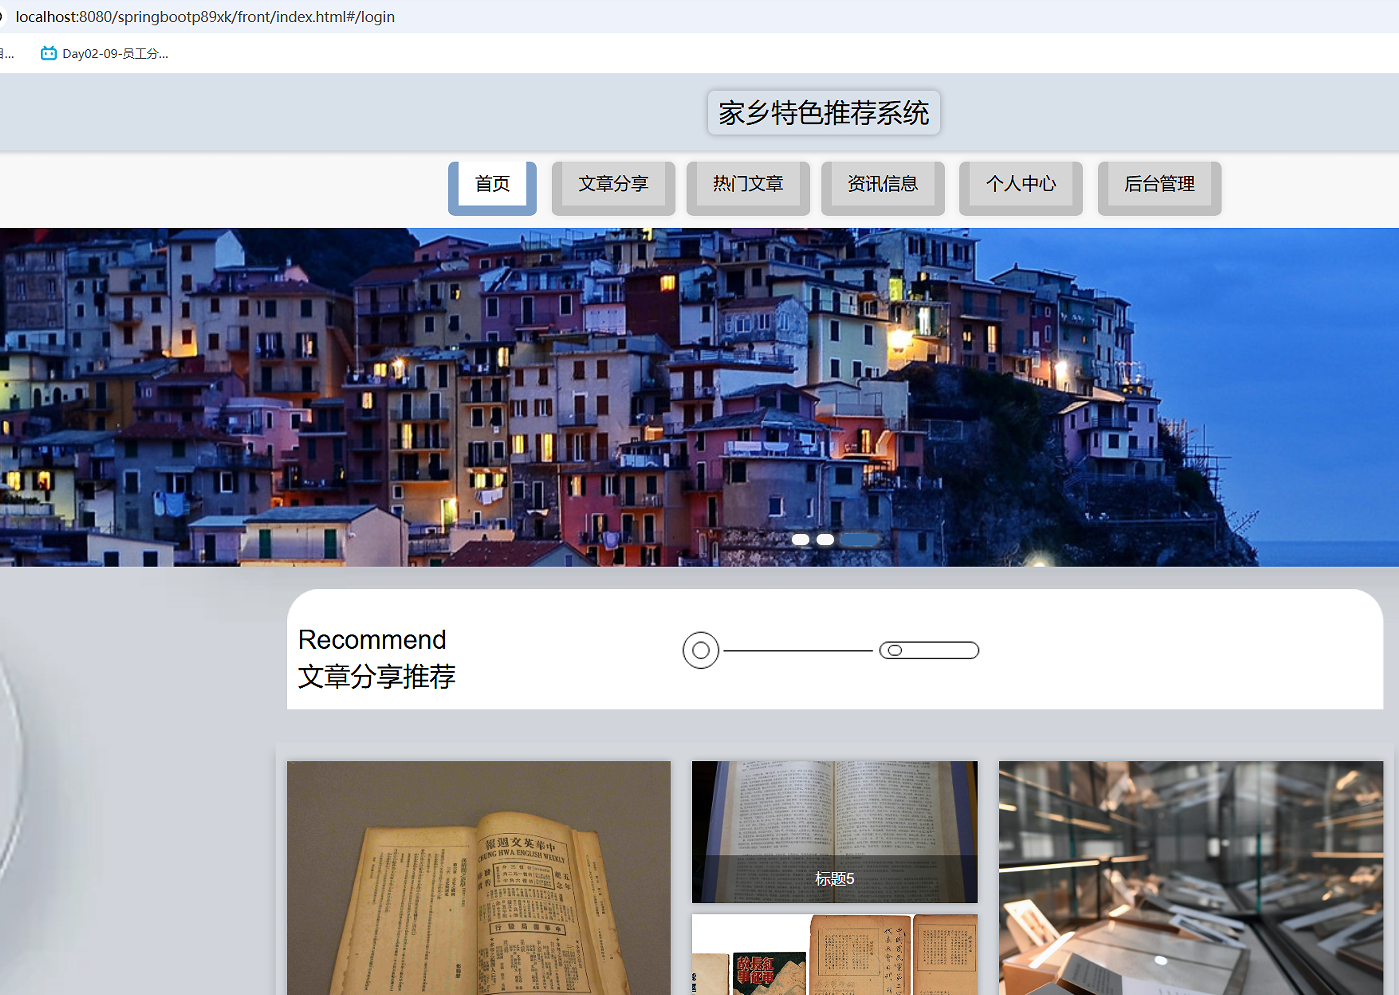Open the old manuscripts article thumbnail below 标题5

(835, 954)
